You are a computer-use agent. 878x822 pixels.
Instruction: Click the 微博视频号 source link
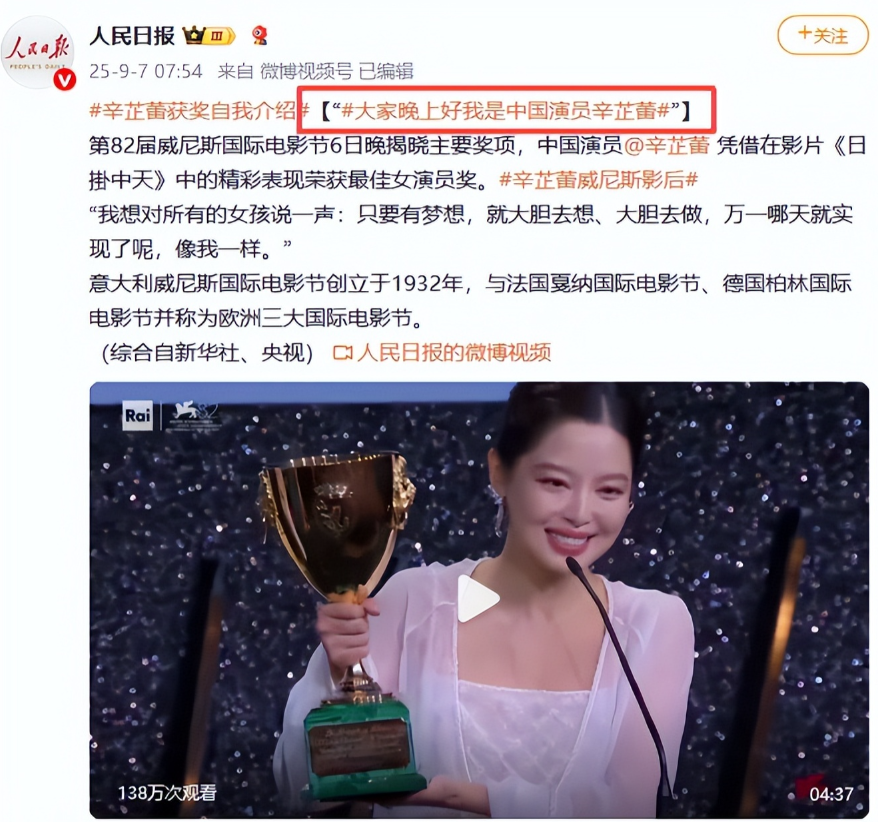(307, 71)
